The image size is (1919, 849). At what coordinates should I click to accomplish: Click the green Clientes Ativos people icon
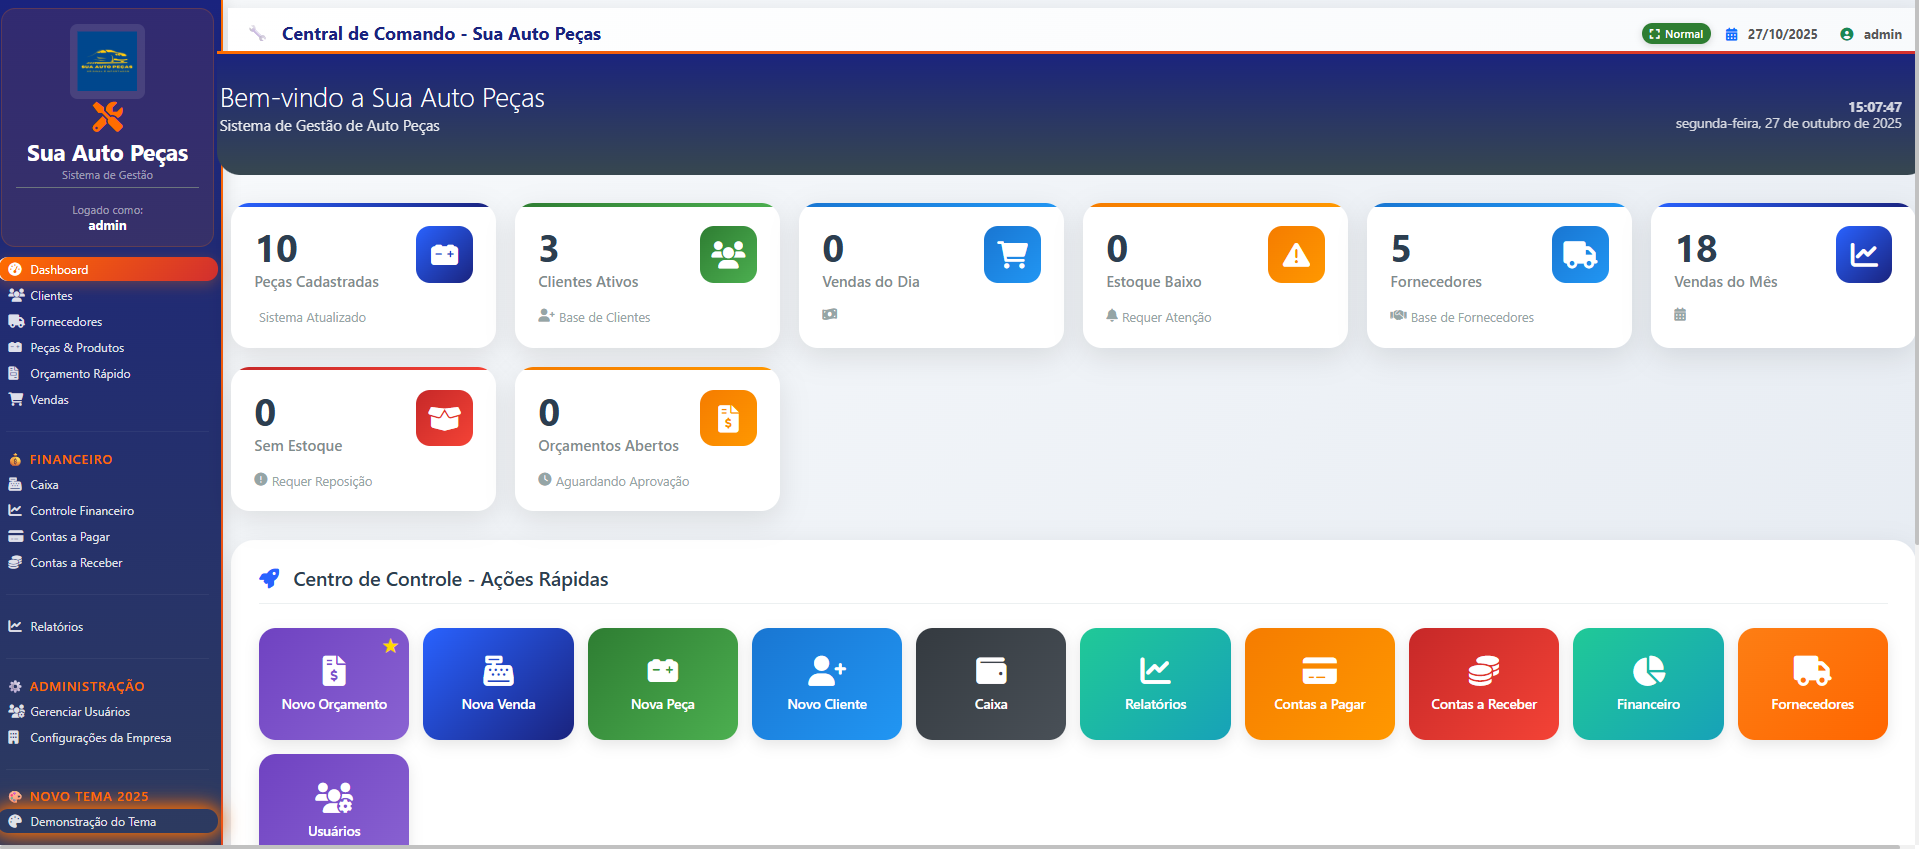click(728, 255)
